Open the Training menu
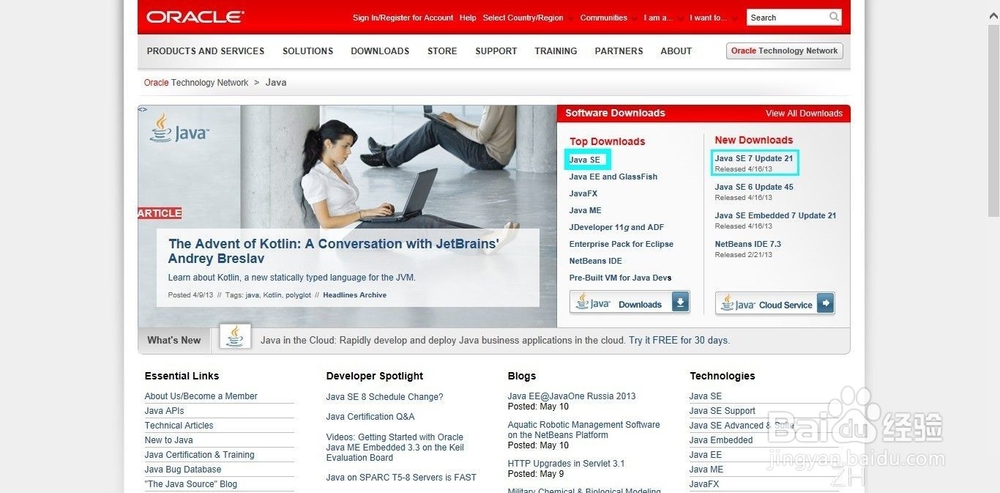Image resolution: width=1000 pixels, height=493 pixels. point(555,51)
